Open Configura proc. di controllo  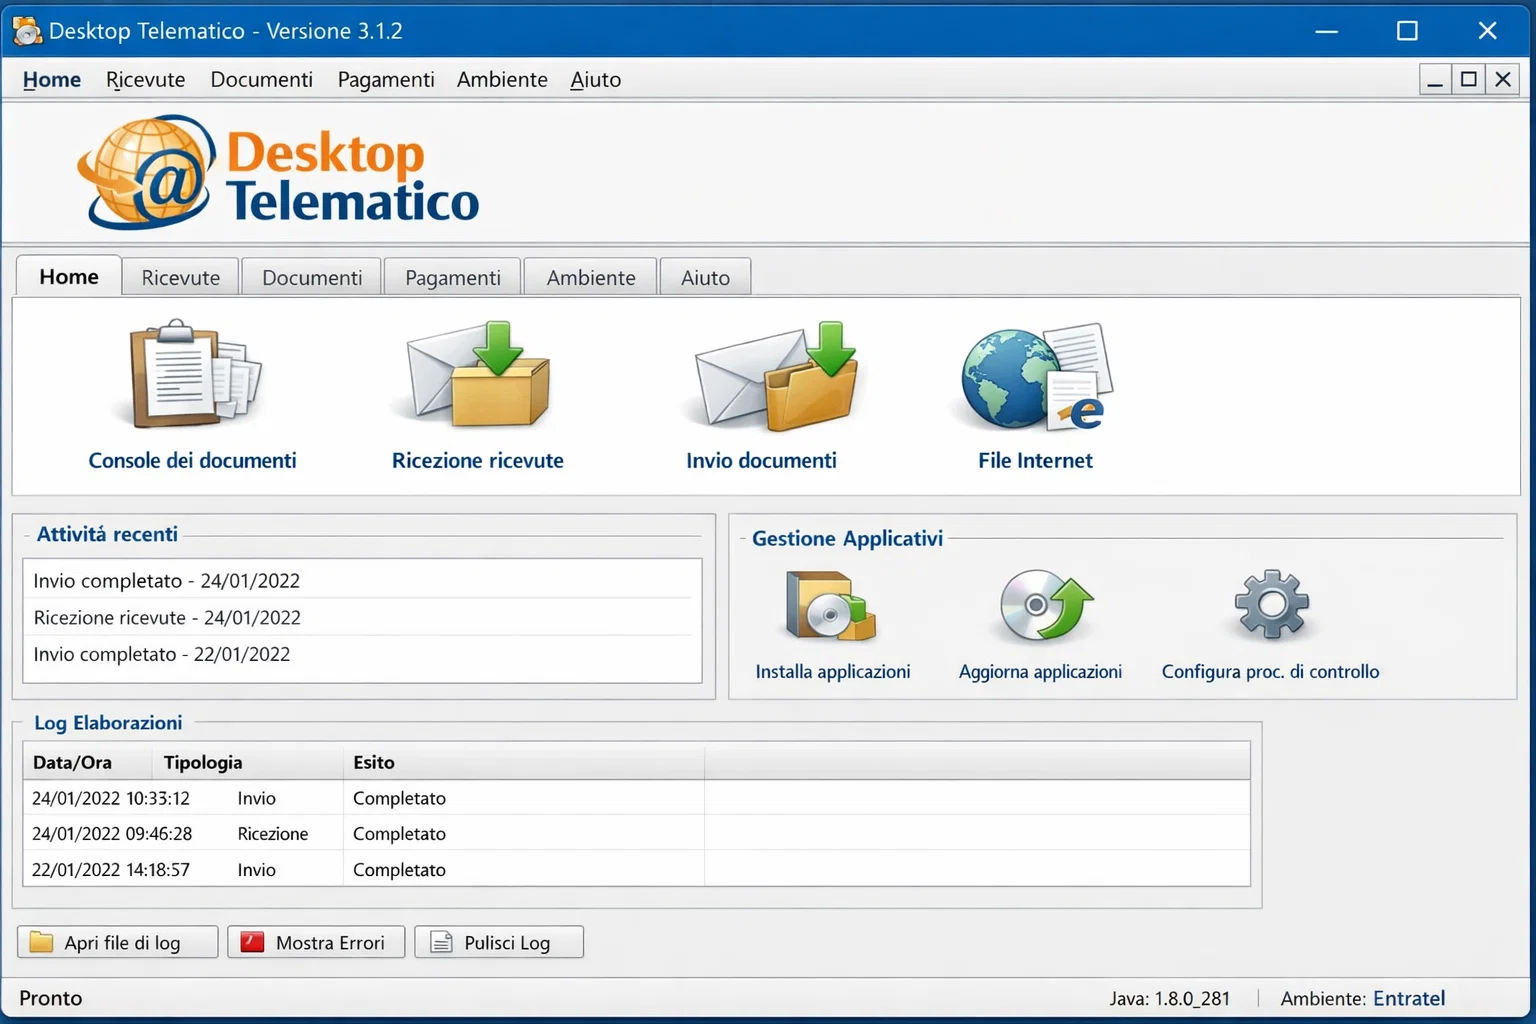point(1270,620)
